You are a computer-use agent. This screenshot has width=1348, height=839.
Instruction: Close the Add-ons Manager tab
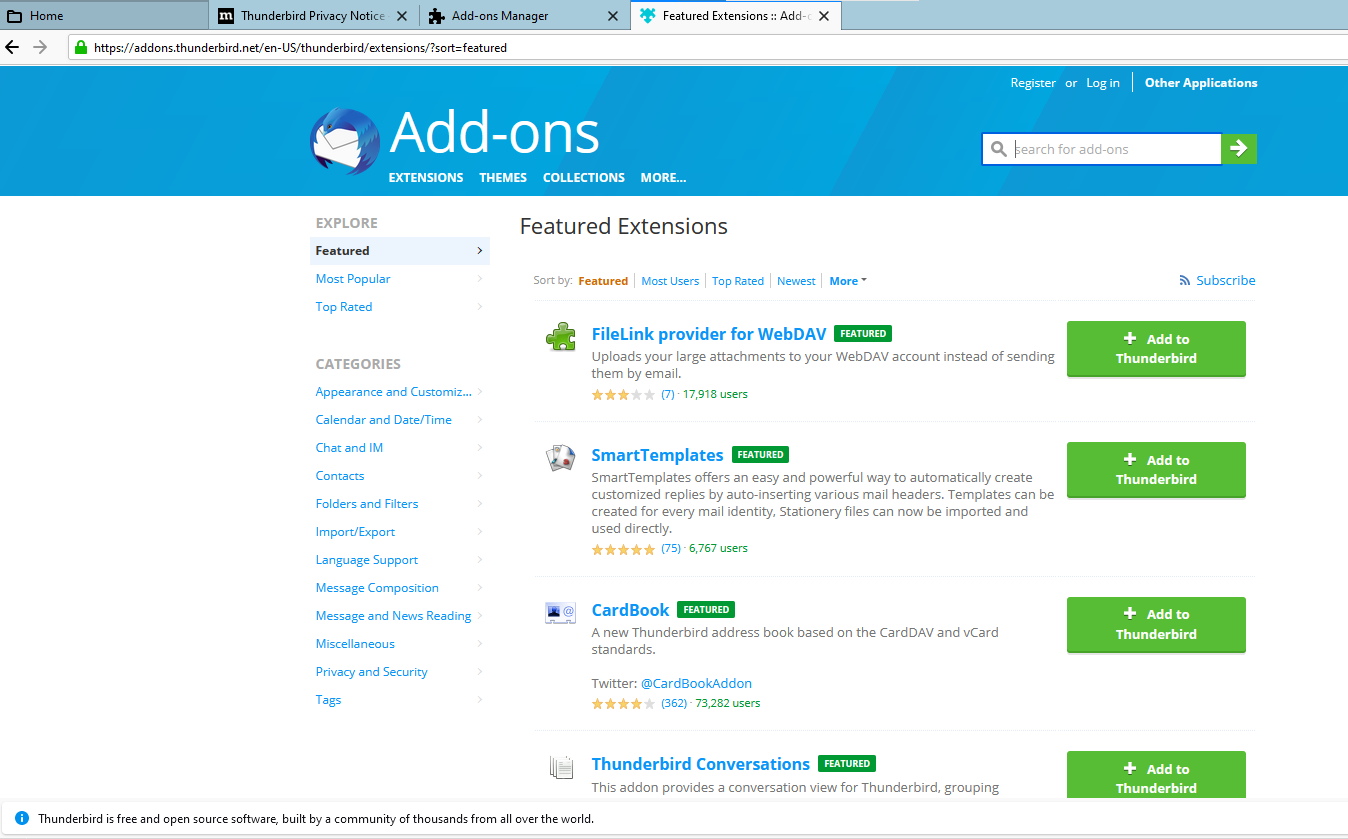point(613,16)
